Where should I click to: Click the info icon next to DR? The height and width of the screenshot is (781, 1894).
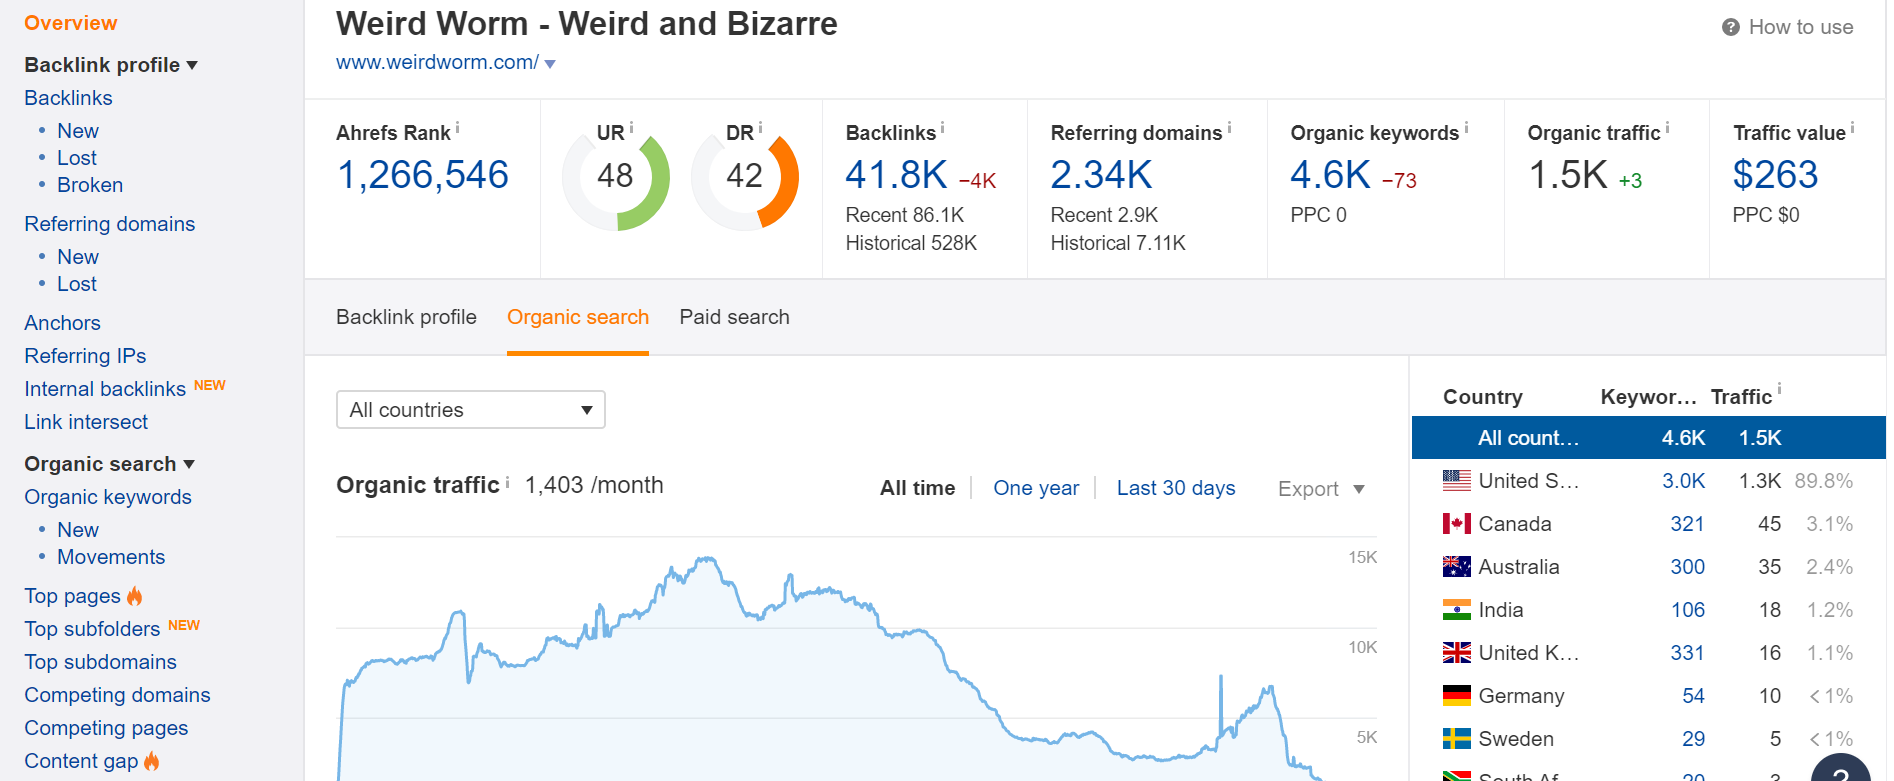point(760,127)
